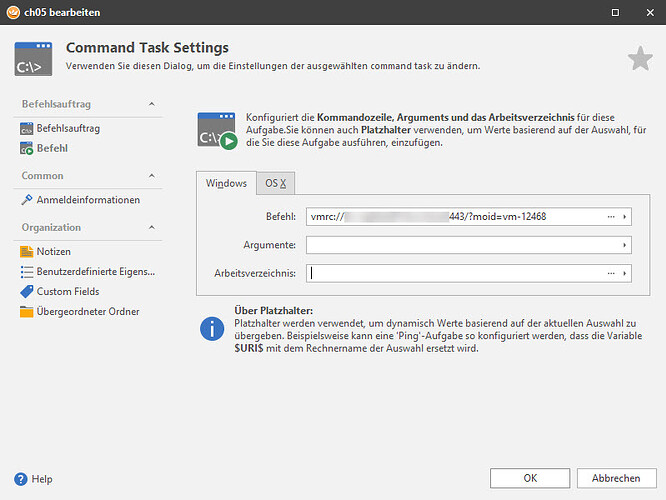Screen dimensions: 666x500
Task: Collapse the Befehlsauftrag section header
Action: tap(151, 104)
